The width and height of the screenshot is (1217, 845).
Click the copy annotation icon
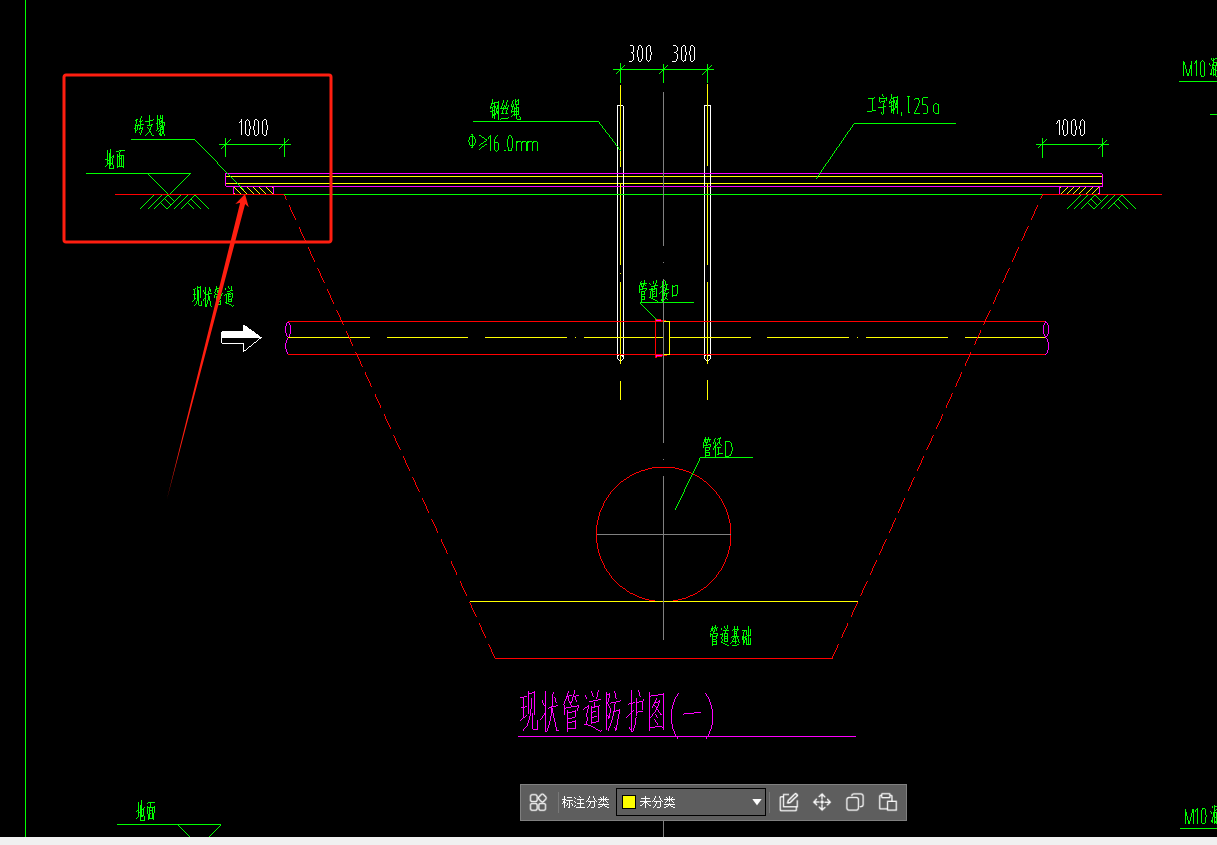point(855,802)
